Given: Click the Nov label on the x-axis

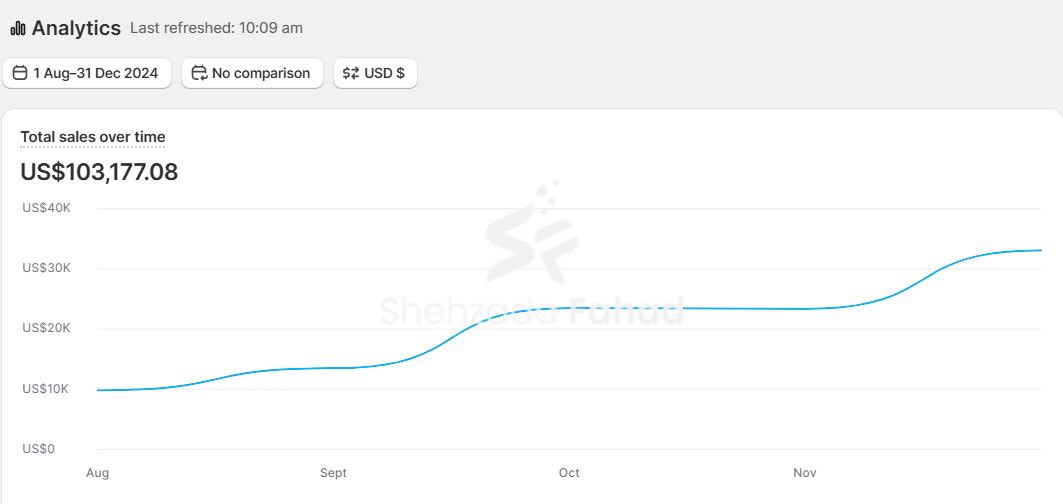Looking at the screenshot, I should pyautogui.click(x=804, y=473).
